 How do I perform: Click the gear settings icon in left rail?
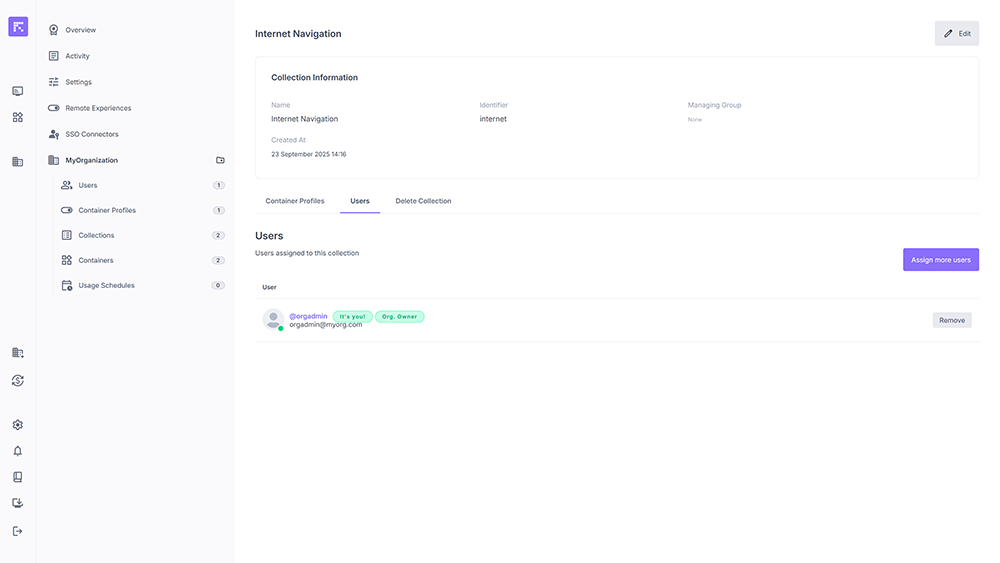pyautogui.click(x=17, y=425)
